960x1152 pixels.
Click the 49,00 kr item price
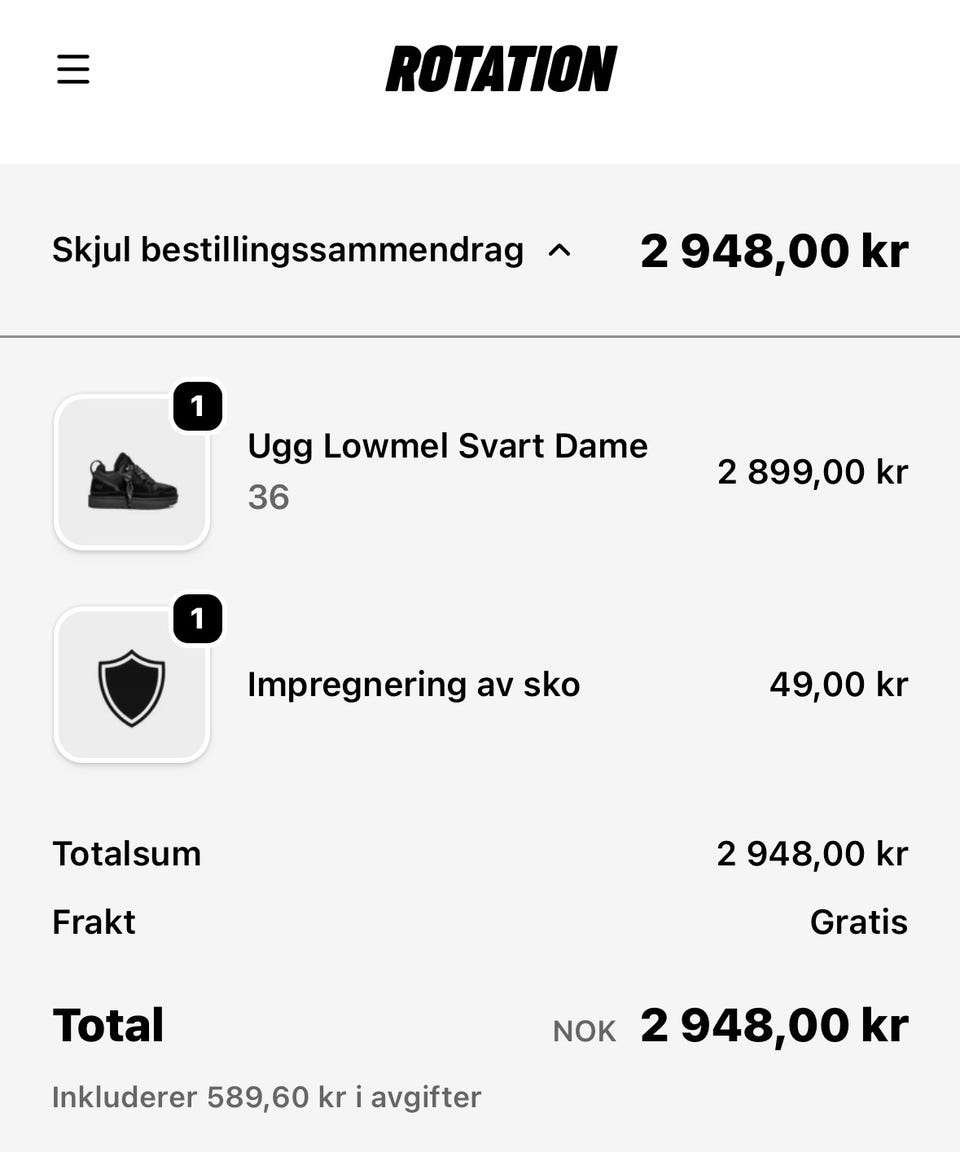(838, 685)
